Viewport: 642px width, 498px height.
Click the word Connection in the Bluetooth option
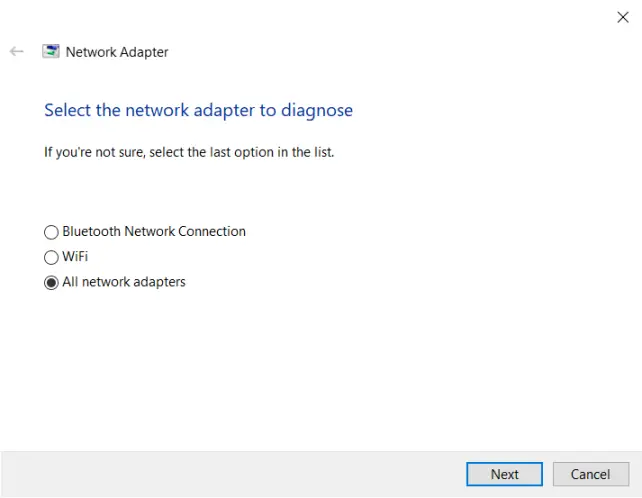coord(210,232)
